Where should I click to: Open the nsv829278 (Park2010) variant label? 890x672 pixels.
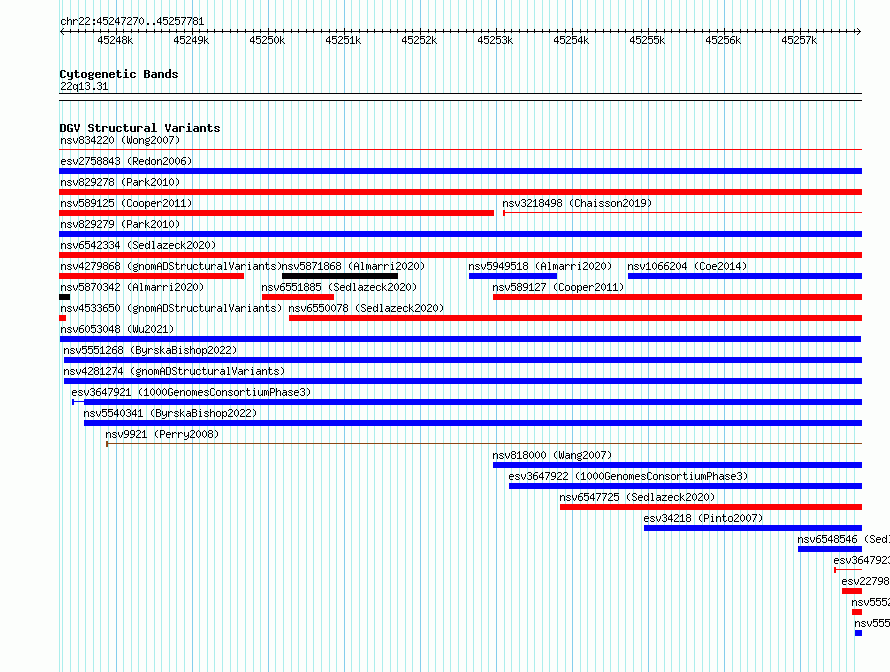[120, 182]
